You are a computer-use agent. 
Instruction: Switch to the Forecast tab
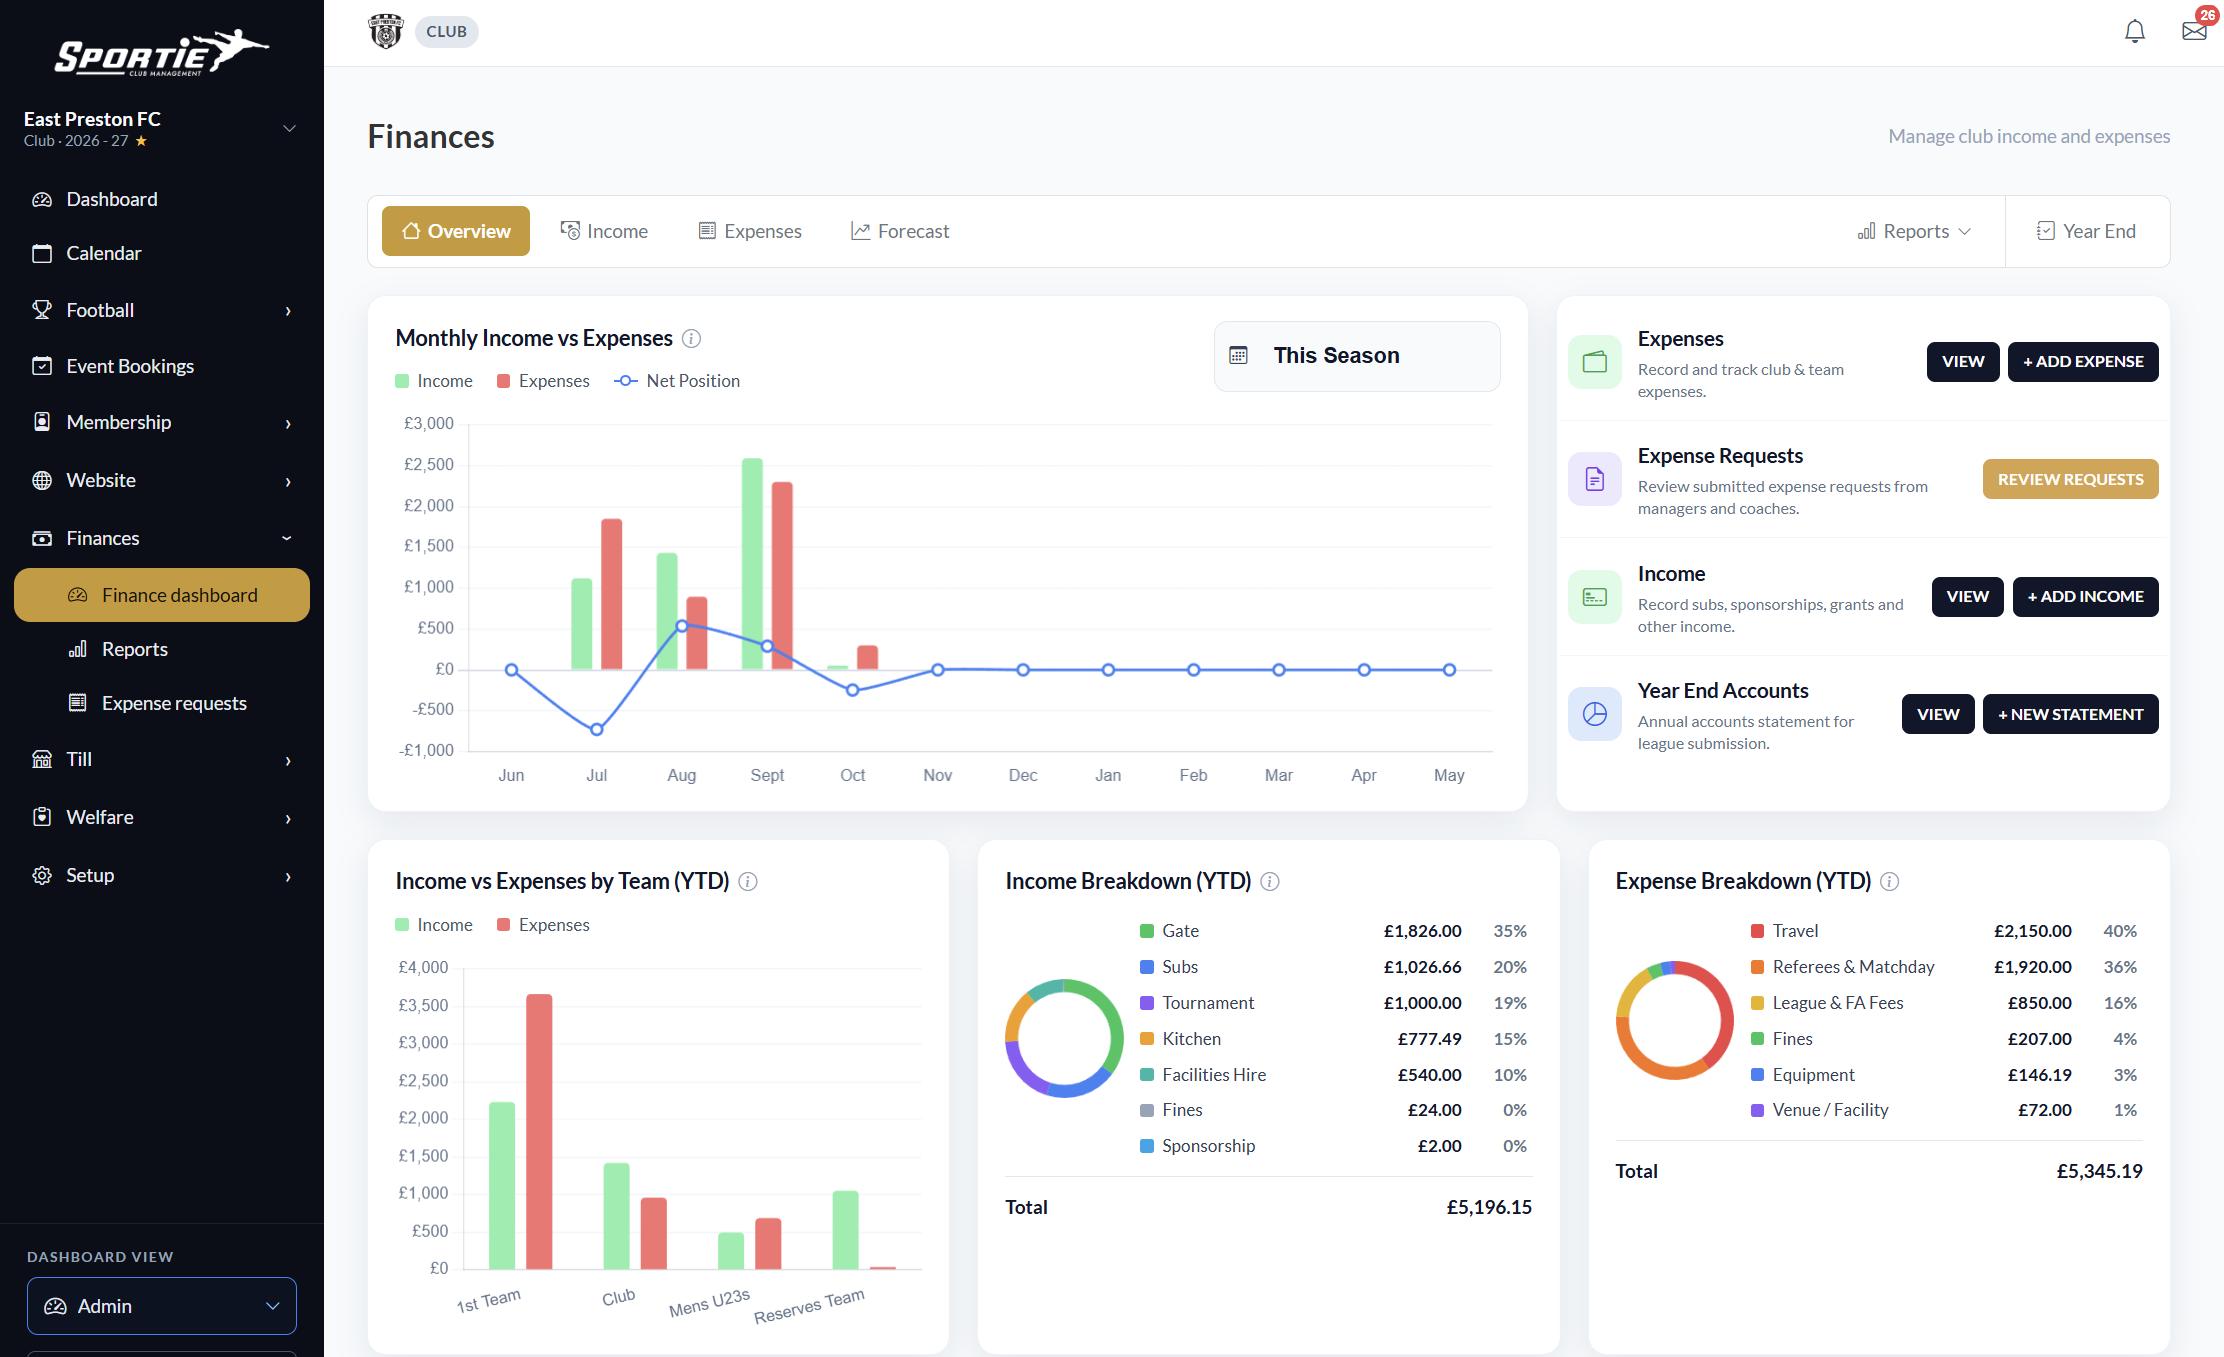click(x=900, y=231)
